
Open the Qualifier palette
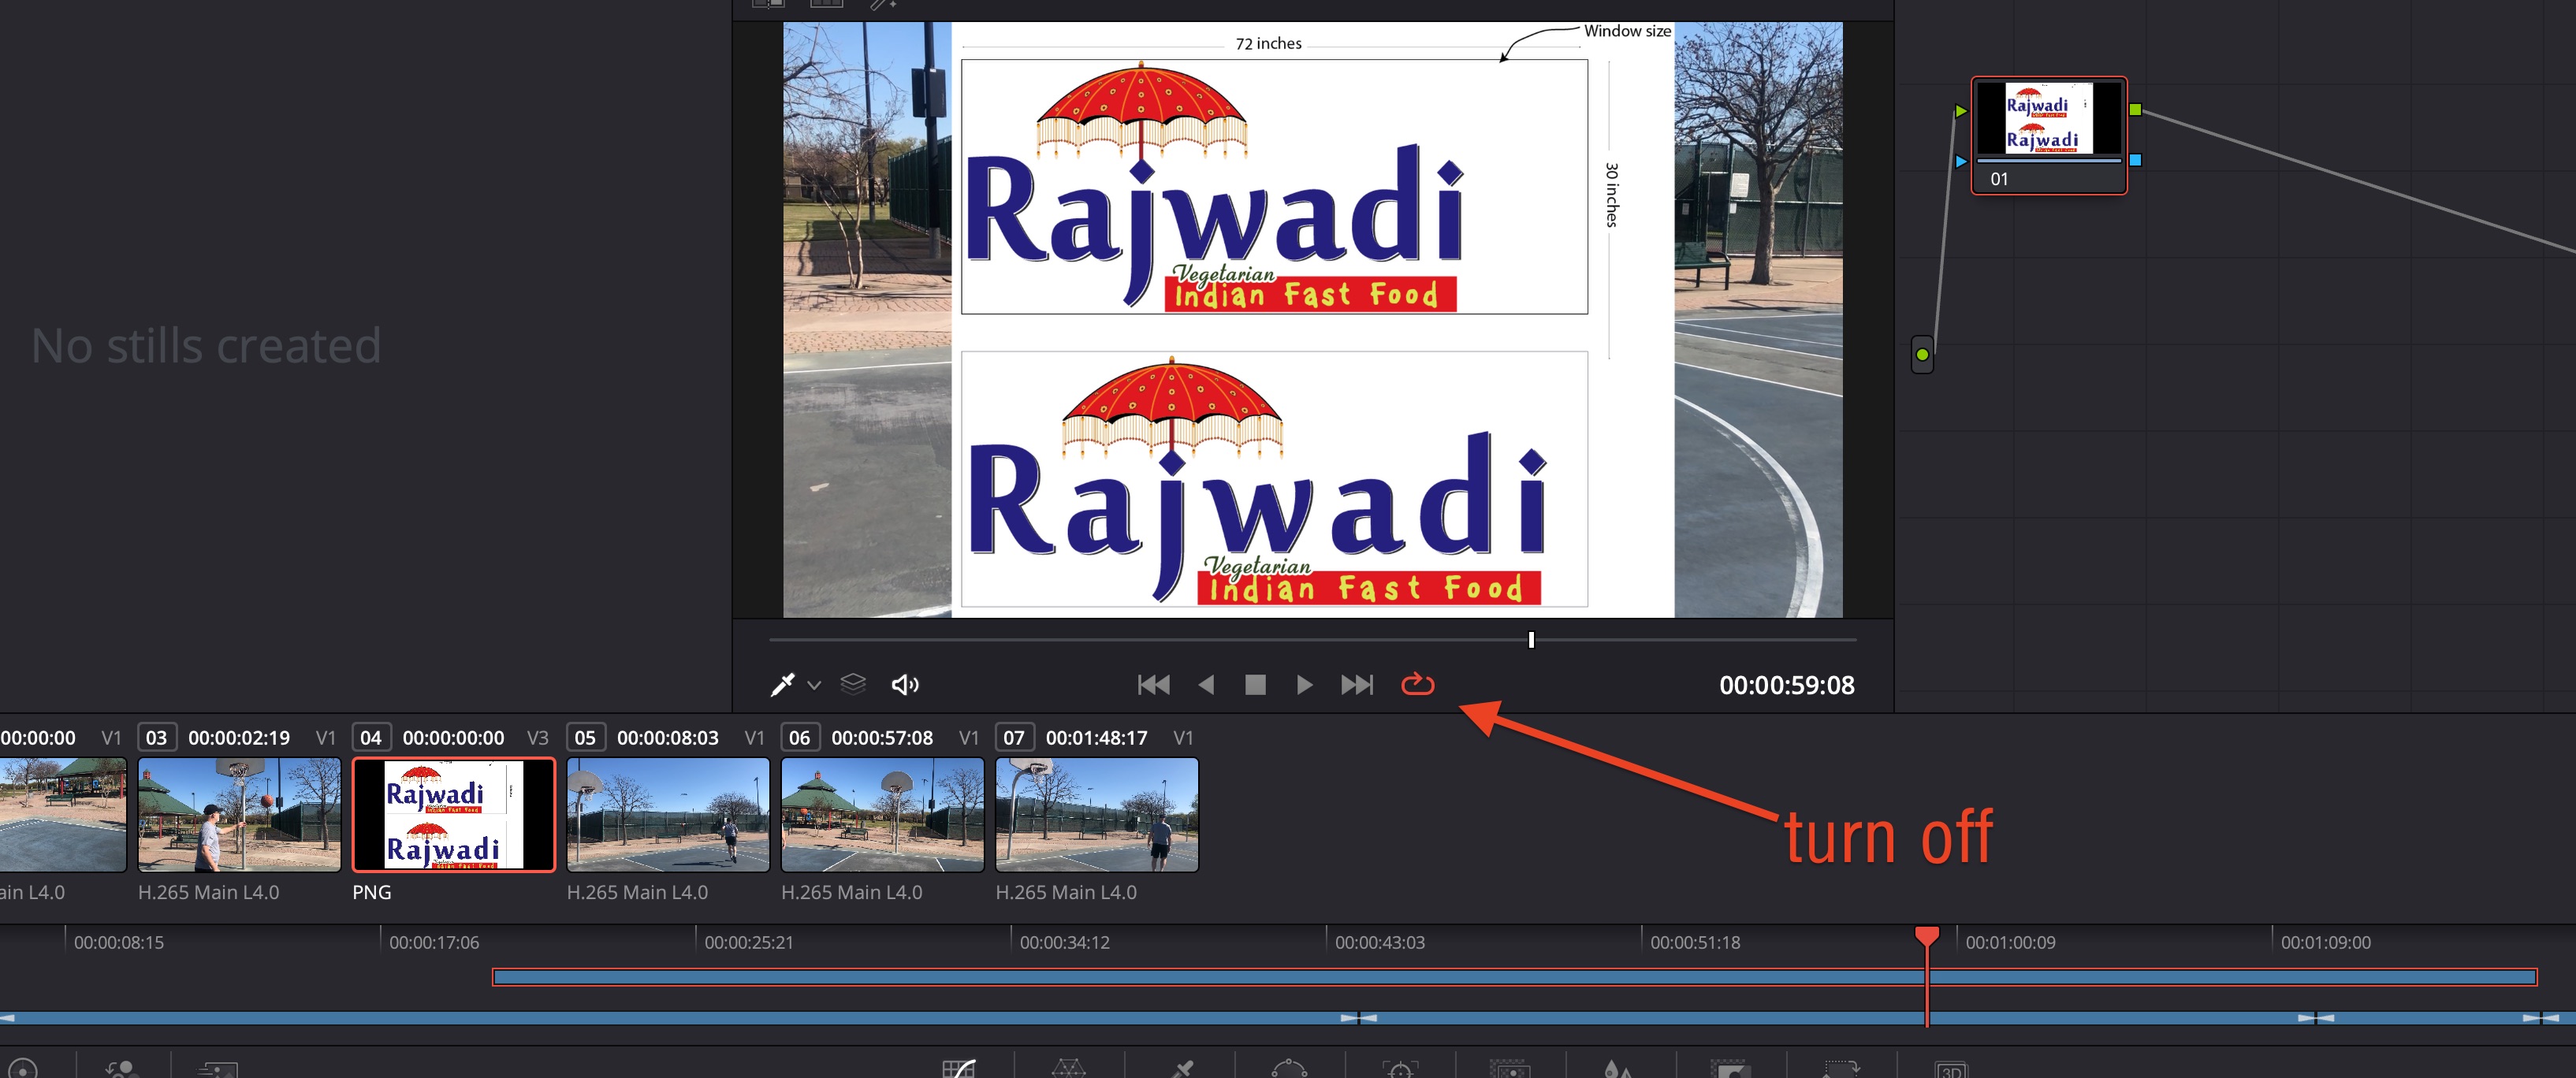[1181, 1069]
